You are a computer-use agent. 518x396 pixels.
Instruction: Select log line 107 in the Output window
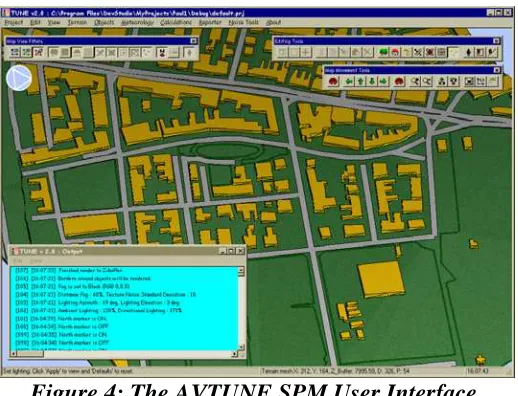click(x=69, y=270)
